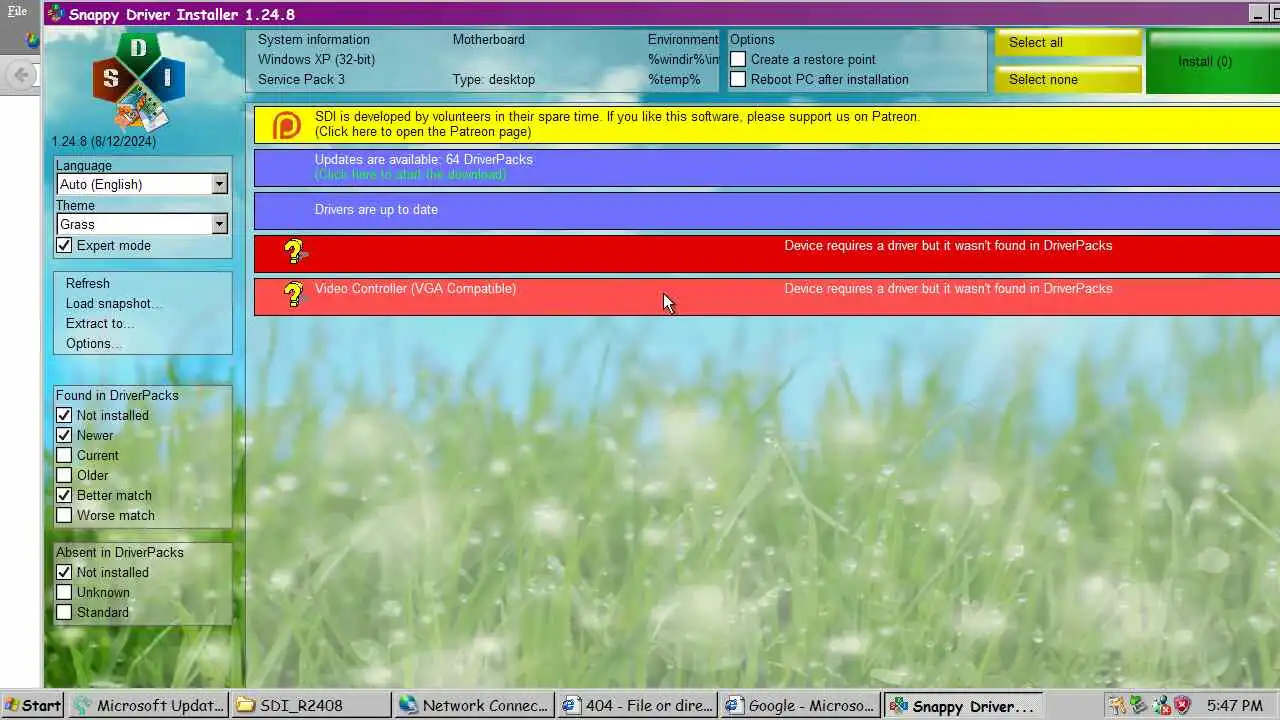Switch to Microsoft Update taskbar window
Viewport: 1280px width, 720px height.
coord(148,705)
